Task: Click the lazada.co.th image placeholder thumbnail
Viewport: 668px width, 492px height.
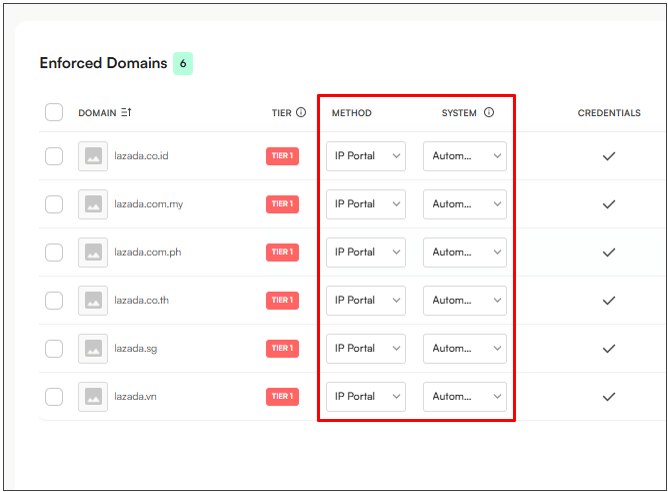Action: coord(93,300)
